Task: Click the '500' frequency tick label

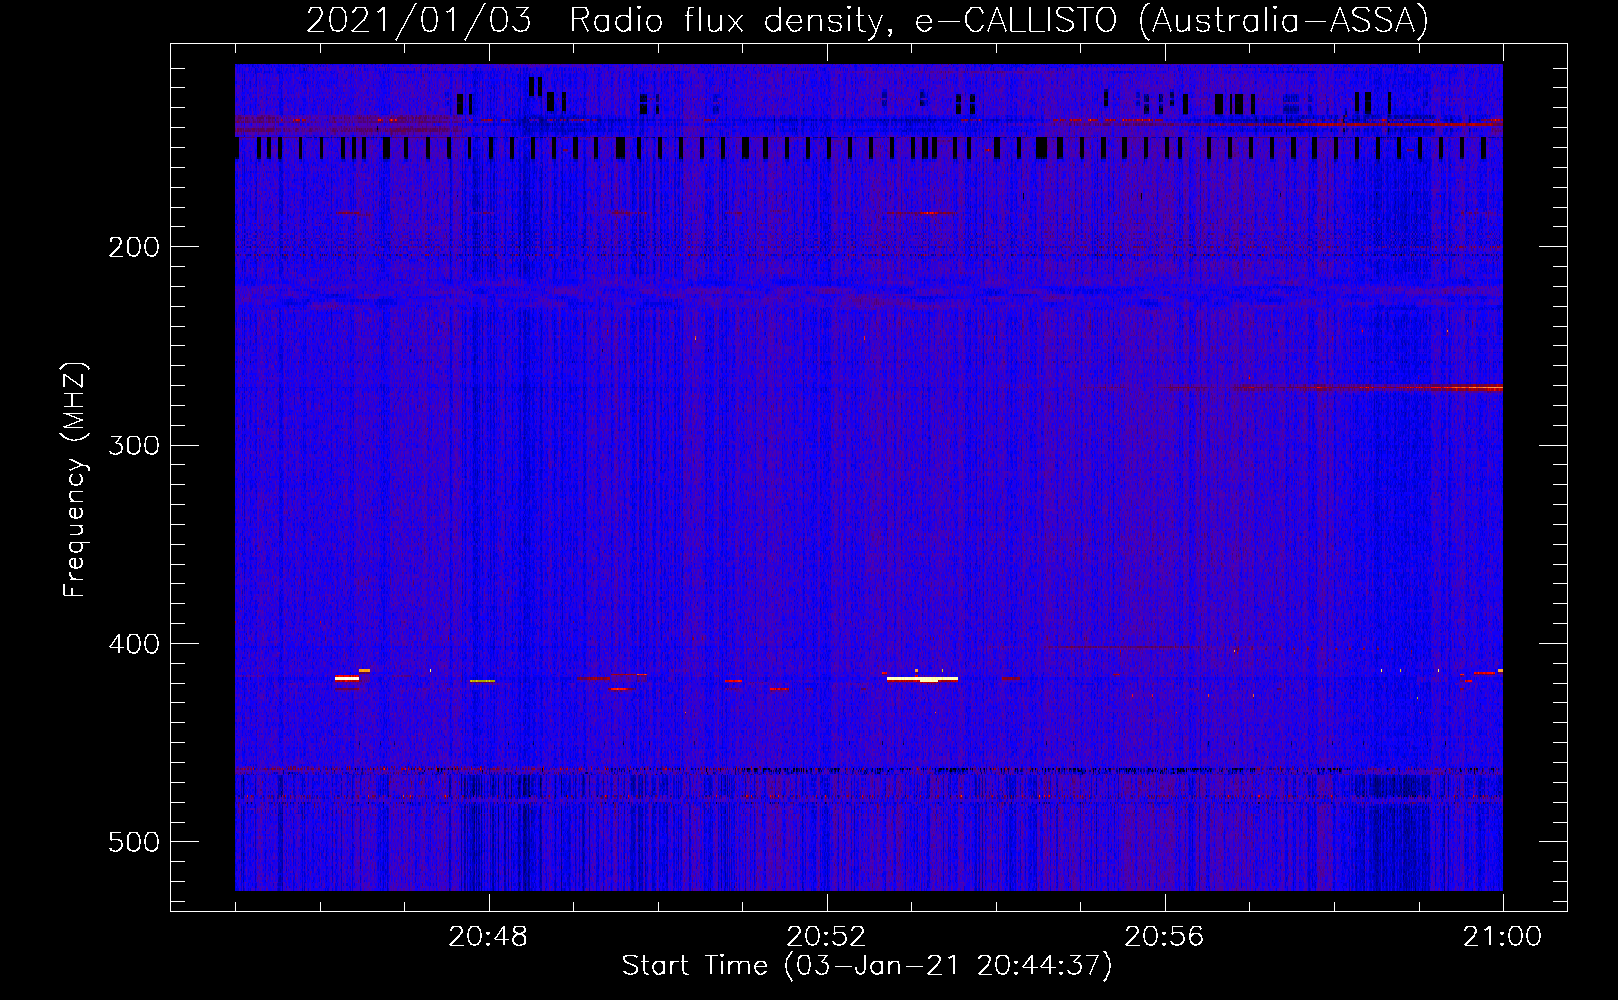Action: coord(134,842)
